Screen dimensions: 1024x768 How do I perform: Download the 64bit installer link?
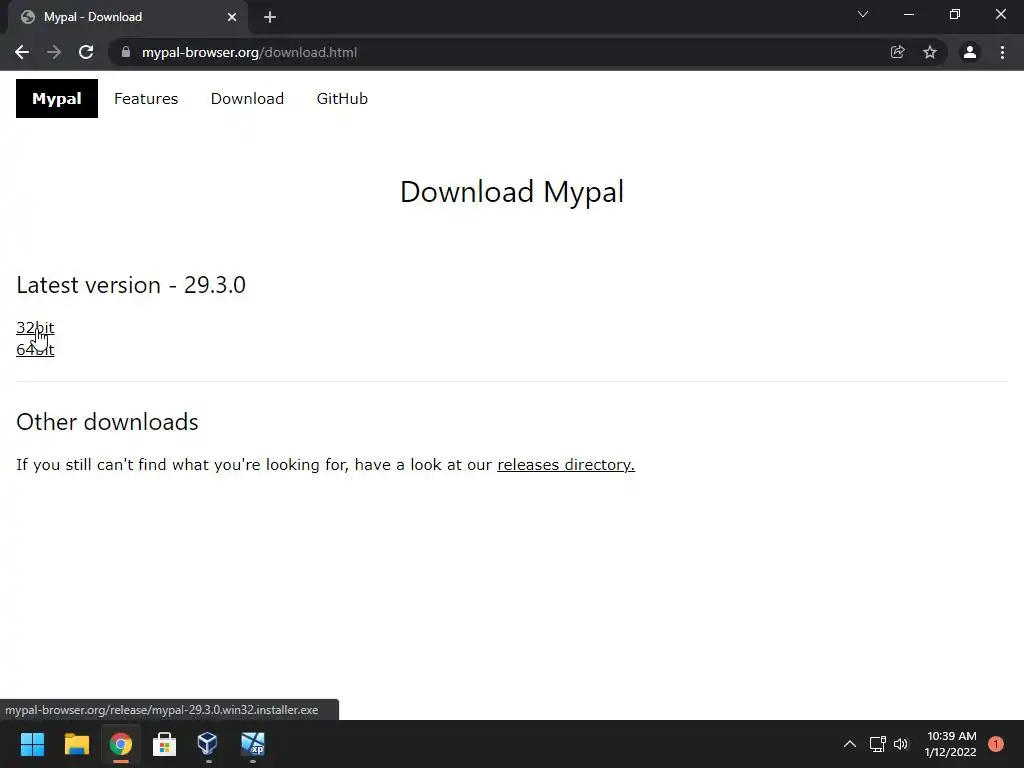pyautogui.click(x=35, y=349)
